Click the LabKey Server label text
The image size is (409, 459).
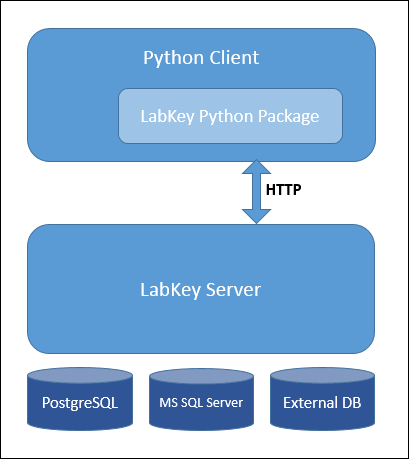coord(200,289)
